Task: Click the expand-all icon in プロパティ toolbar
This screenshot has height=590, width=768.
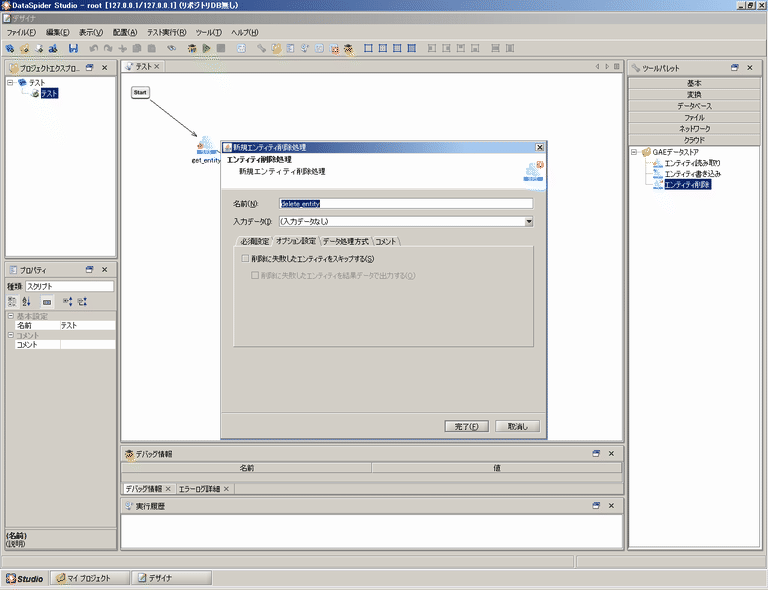Action: pyautogui.click(x=68, y=302)
